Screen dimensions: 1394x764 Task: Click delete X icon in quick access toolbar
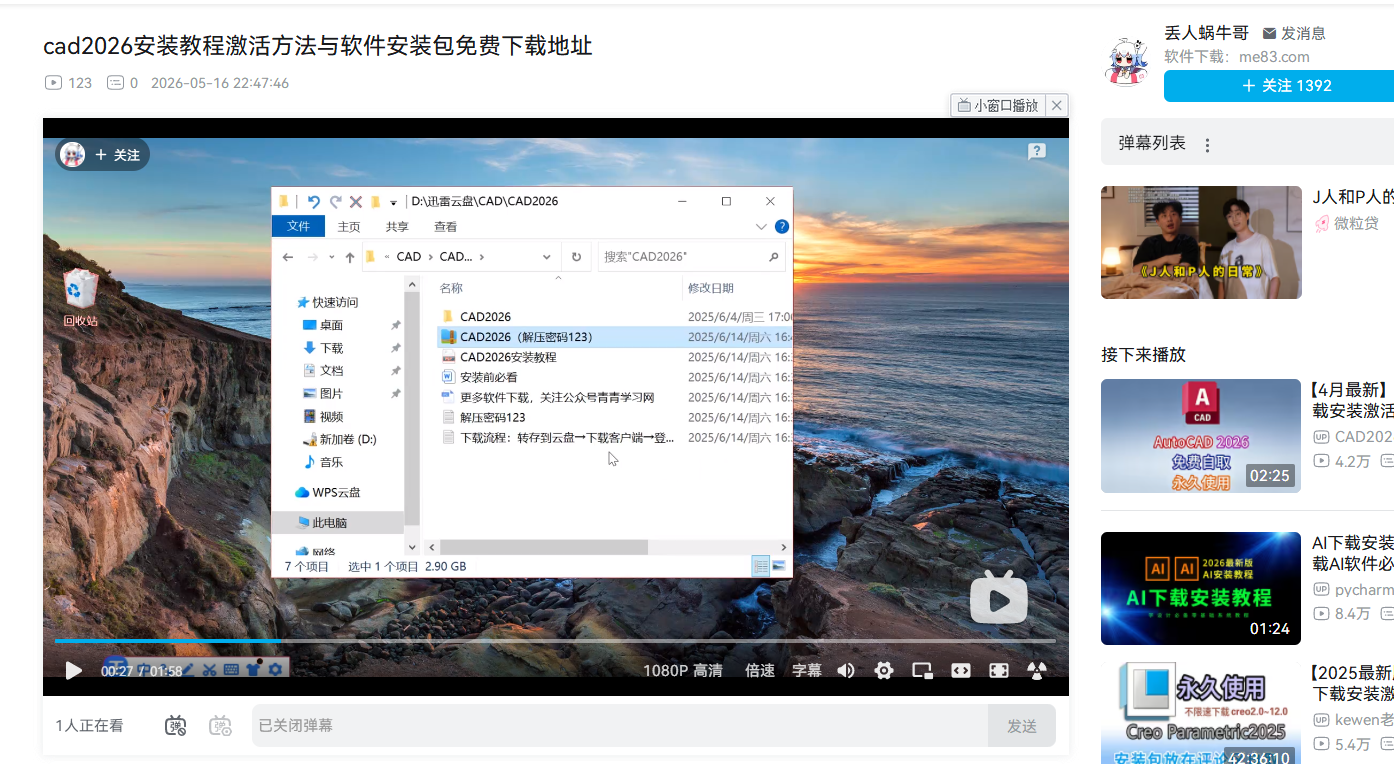(355, 201)
